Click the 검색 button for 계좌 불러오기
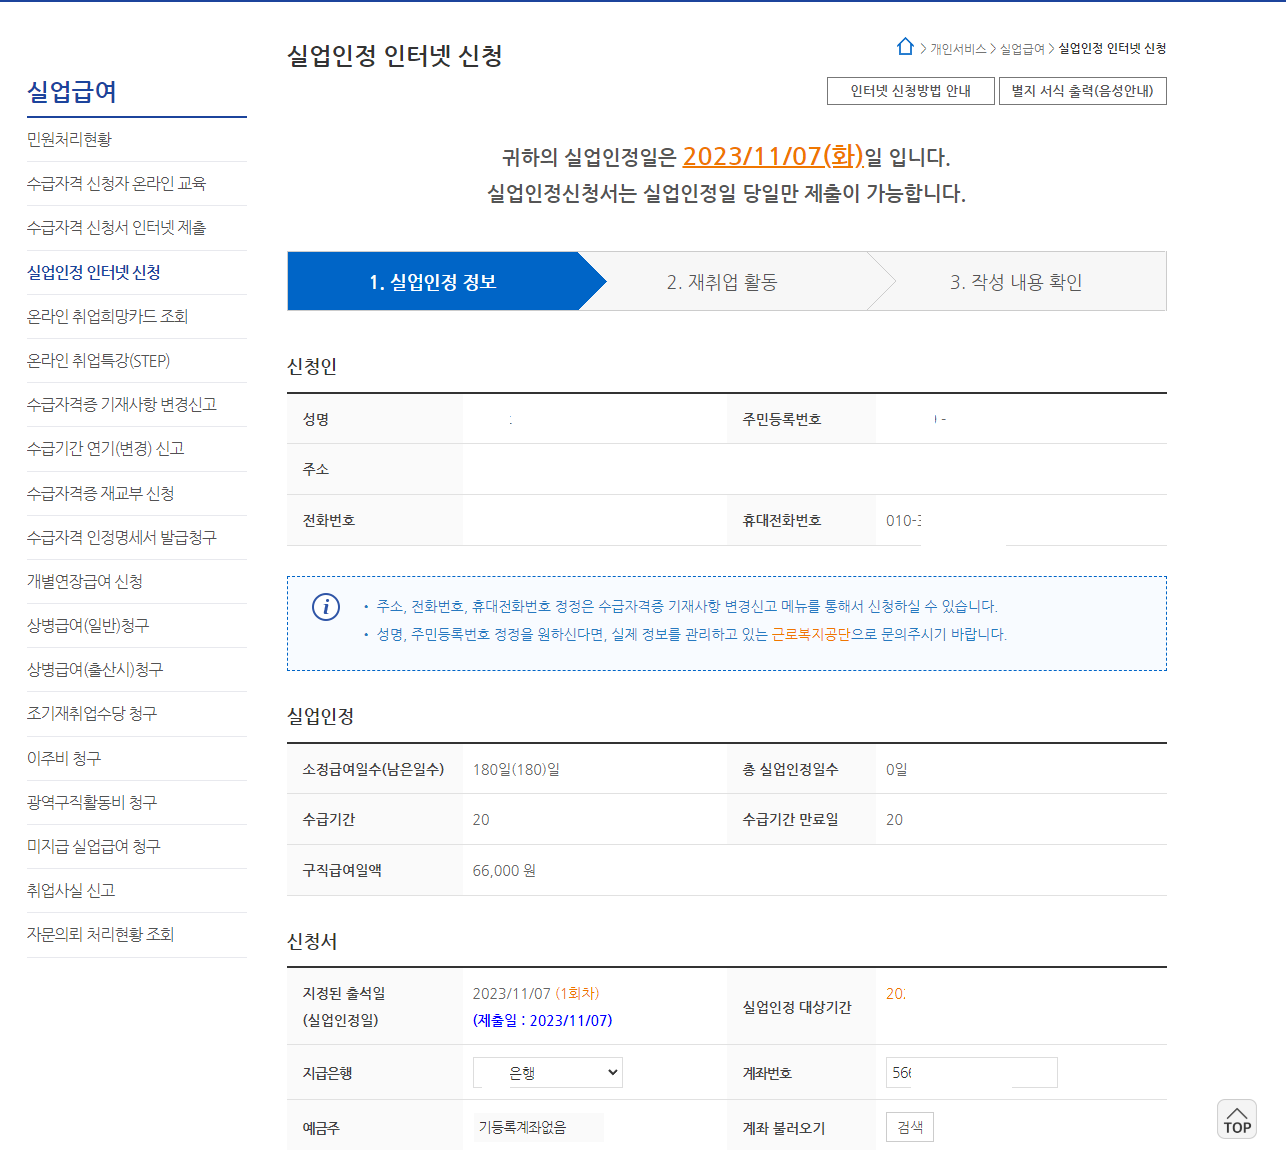Viewport: 1286px width, 1150px height. tap(910, 1127)
